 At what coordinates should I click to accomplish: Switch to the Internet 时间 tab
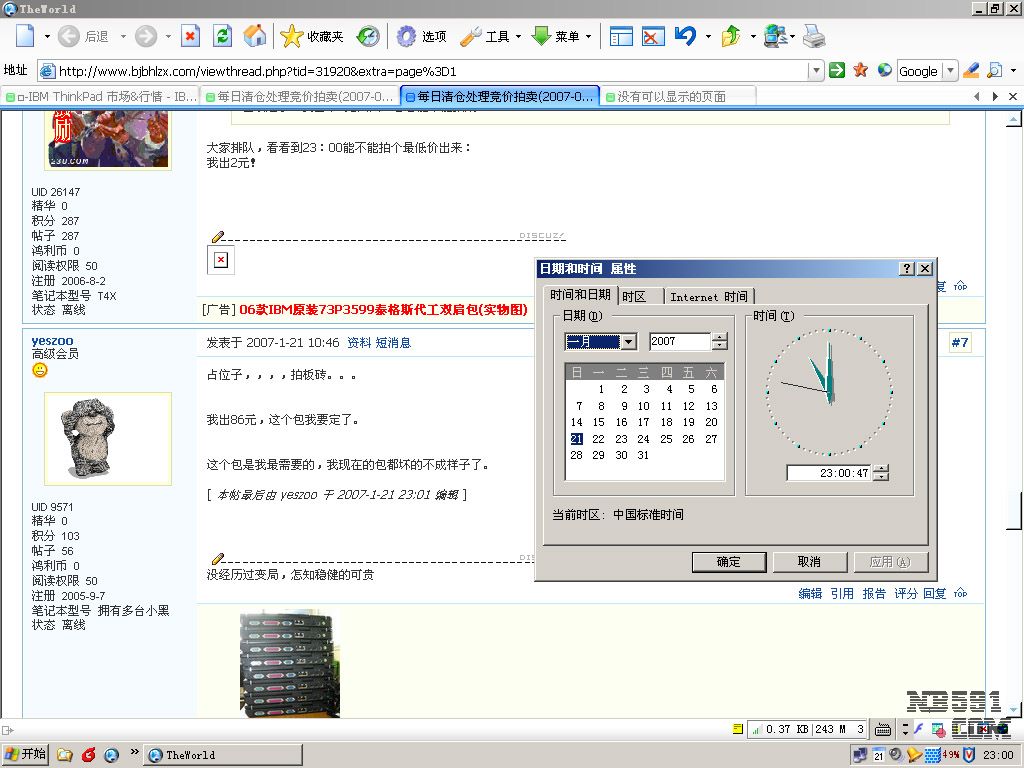(708, 296)
